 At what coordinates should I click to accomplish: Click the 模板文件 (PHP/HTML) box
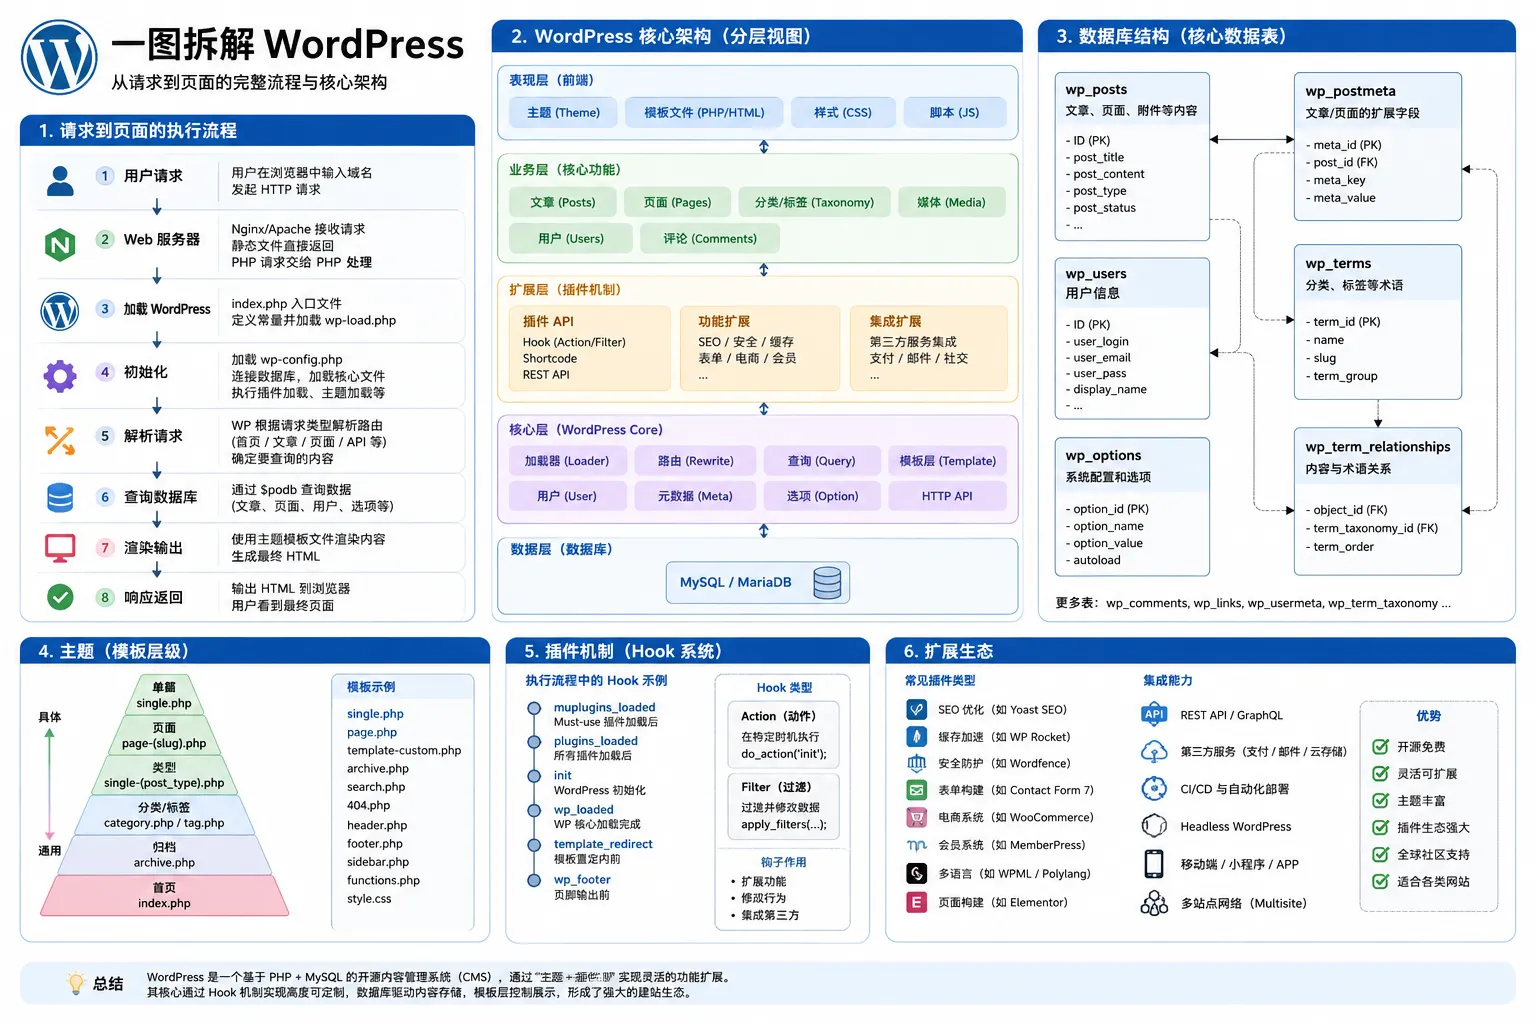[x=704, y=113]
